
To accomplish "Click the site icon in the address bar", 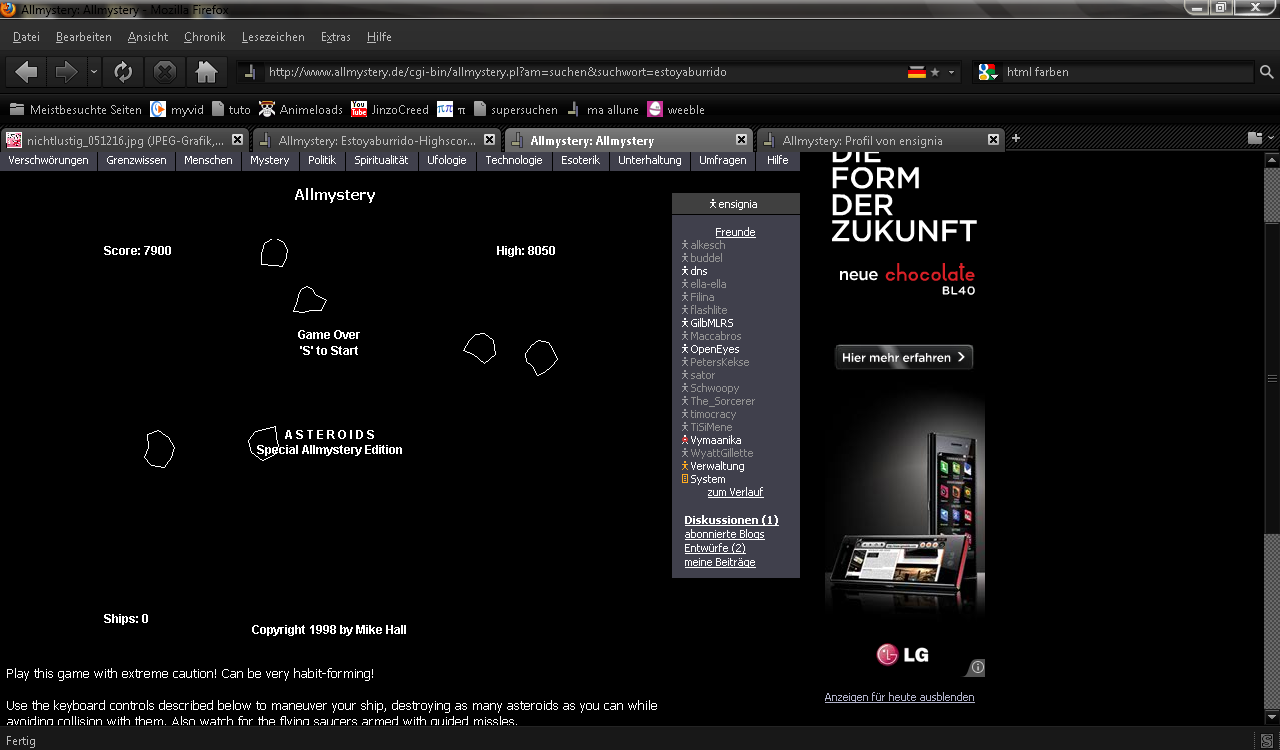I will coord(251,72).
